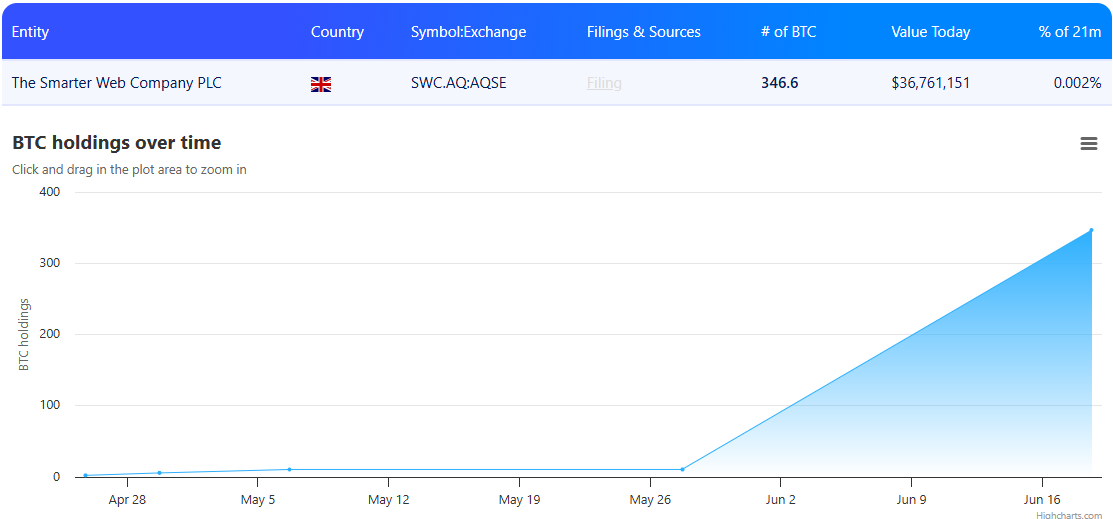This screenshot has height=519, width=1113.
Task: Click the 346.6 BTC value
Action: tap(779, 83)
